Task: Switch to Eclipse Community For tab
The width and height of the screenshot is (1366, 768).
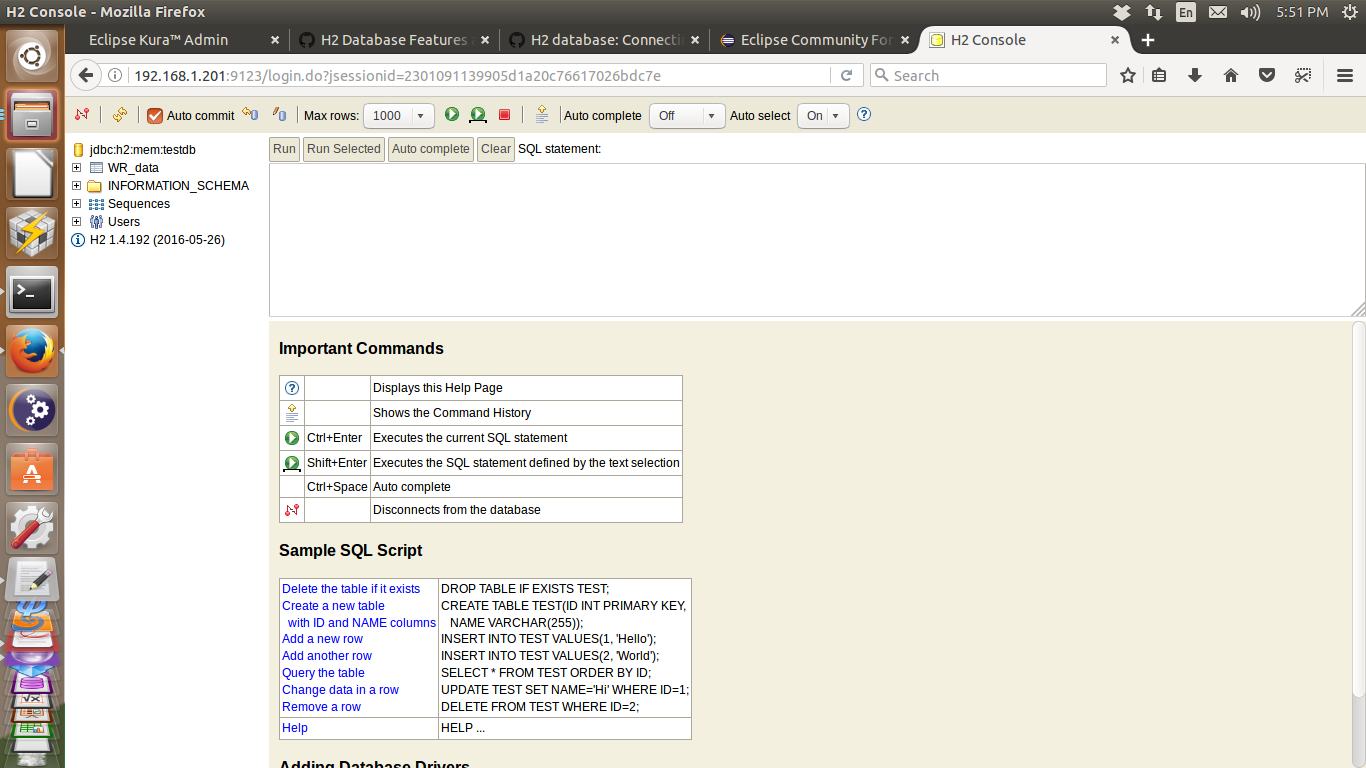Action: 814,40
